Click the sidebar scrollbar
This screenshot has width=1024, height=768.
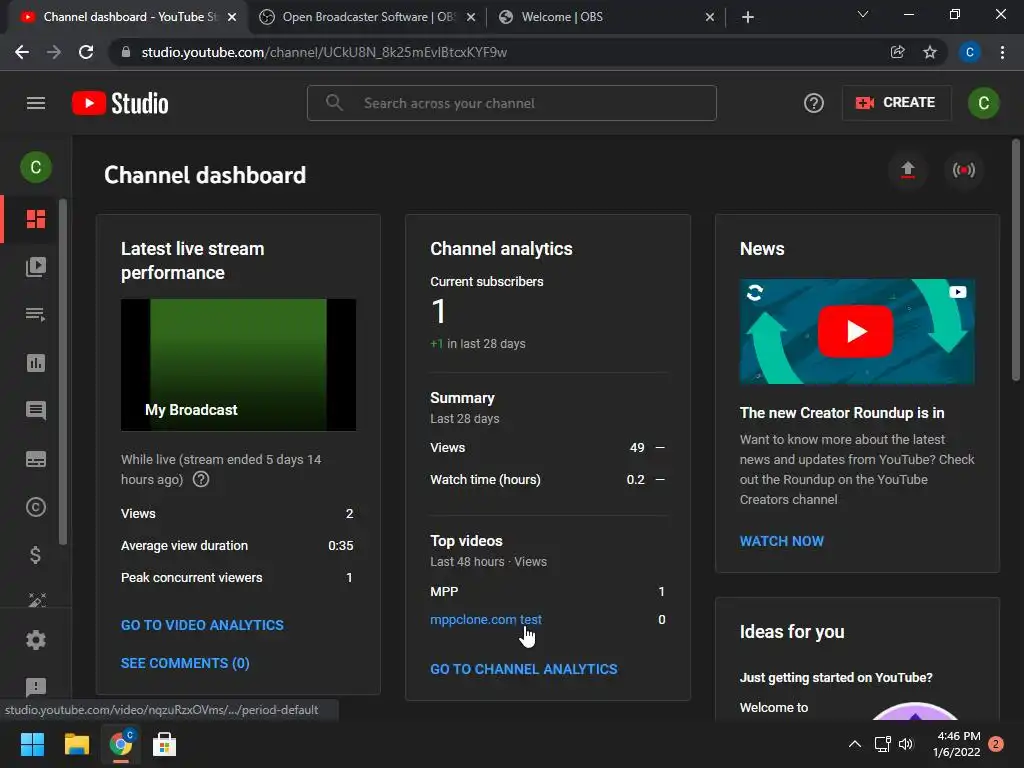[63, 372]
